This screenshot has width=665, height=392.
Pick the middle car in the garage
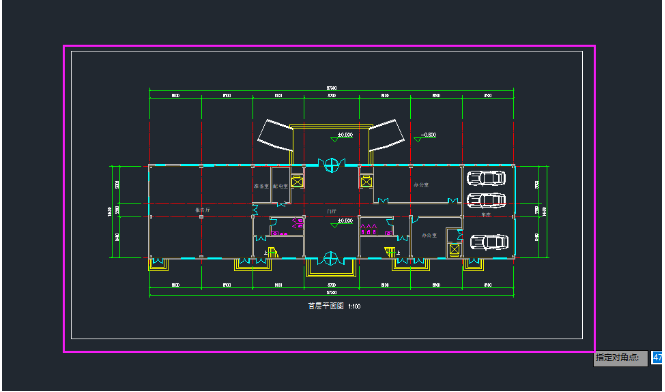point(486,199)
